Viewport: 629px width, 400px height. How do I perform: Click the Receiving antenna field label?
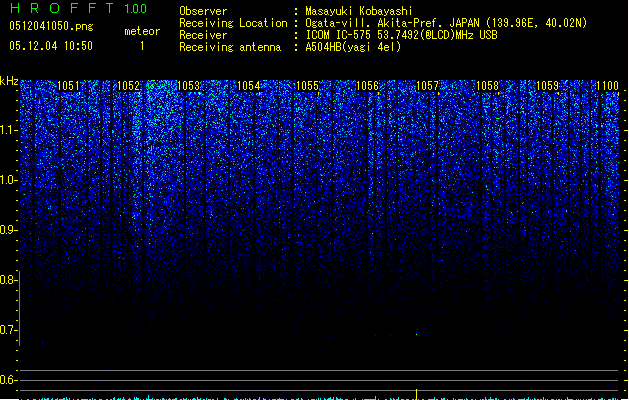(230, 47)
